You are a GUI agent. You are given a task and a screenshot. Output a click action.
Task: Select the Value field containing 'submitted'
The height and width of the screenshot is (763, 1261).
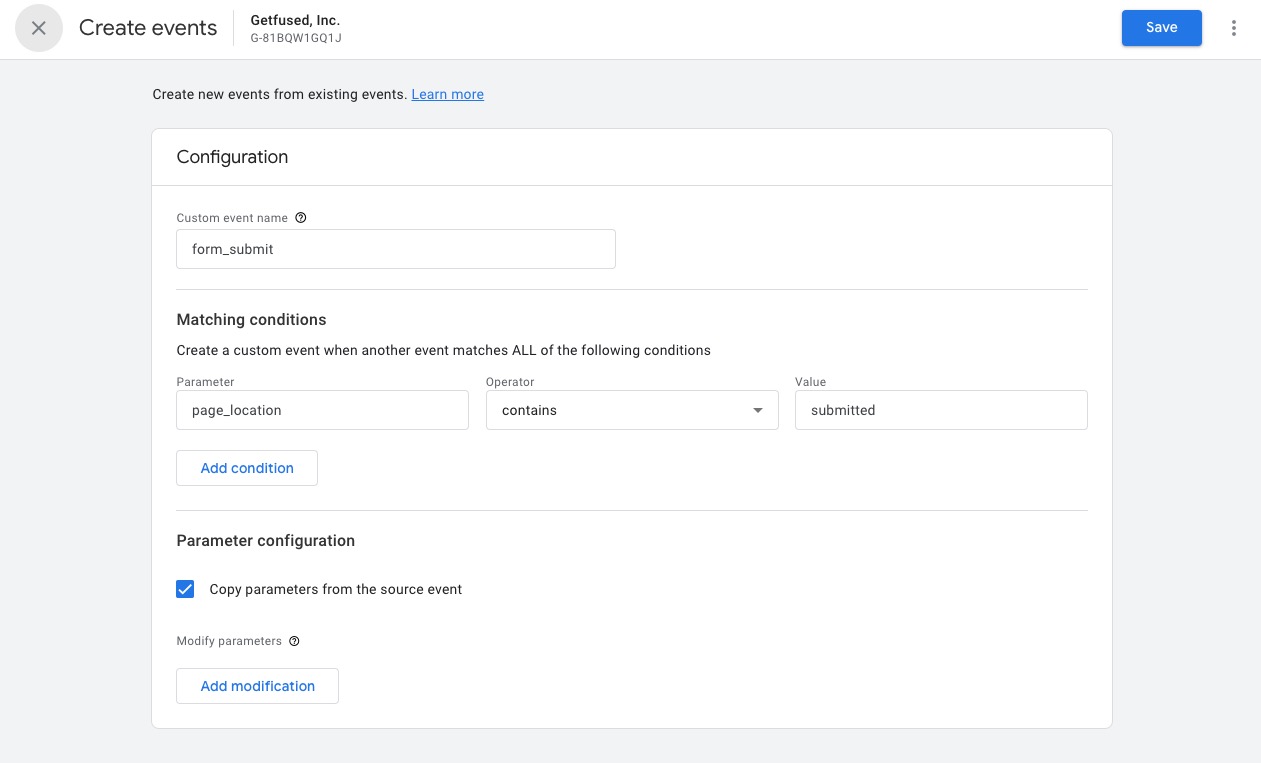pyautogui.click(x=940, y=410)
